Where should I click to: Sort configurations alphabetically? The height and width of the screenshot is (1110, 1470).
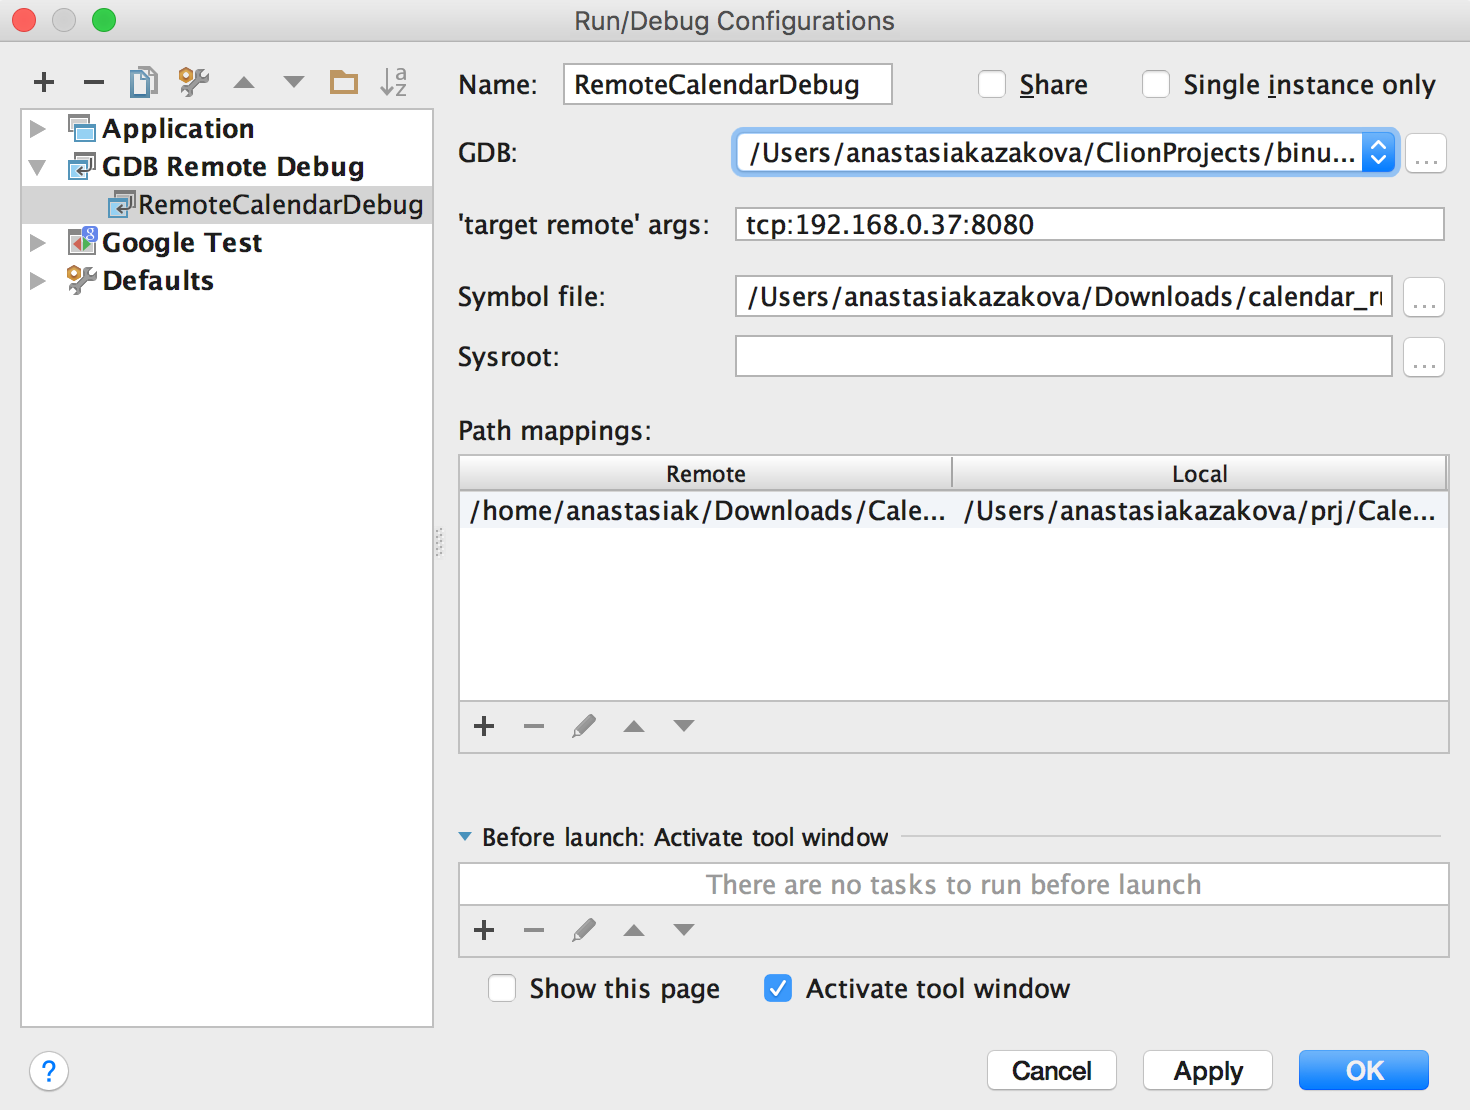(394, 82)
